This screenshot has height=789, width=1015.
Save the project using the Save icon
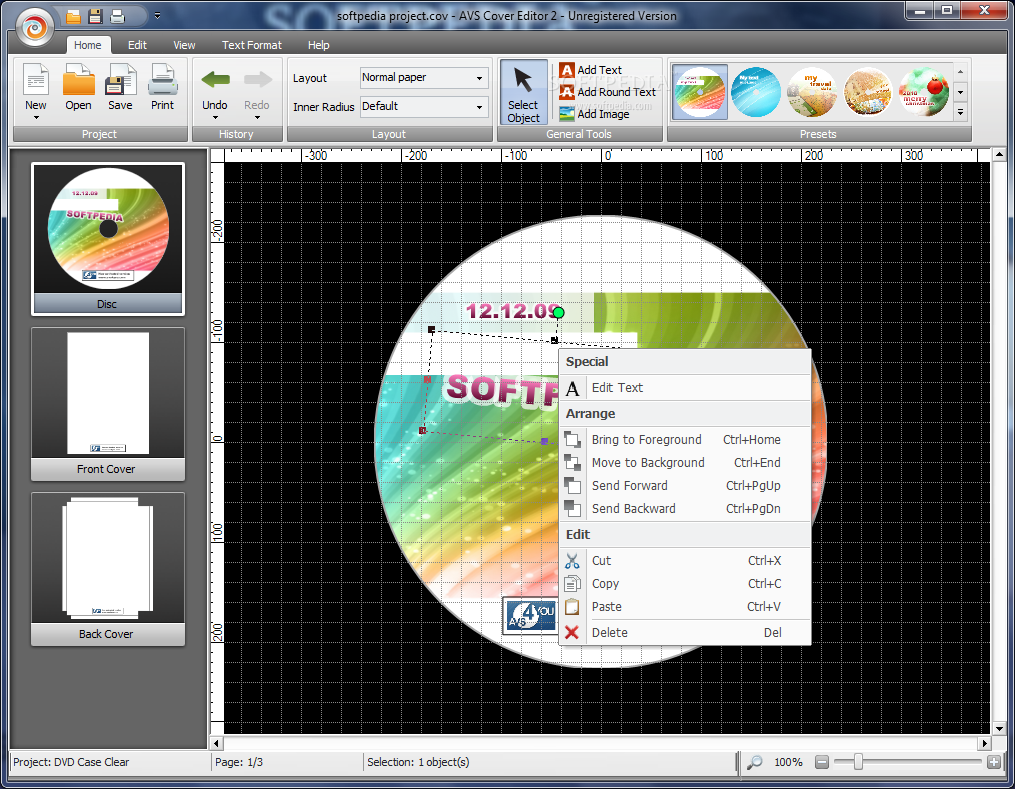point(120,81)
